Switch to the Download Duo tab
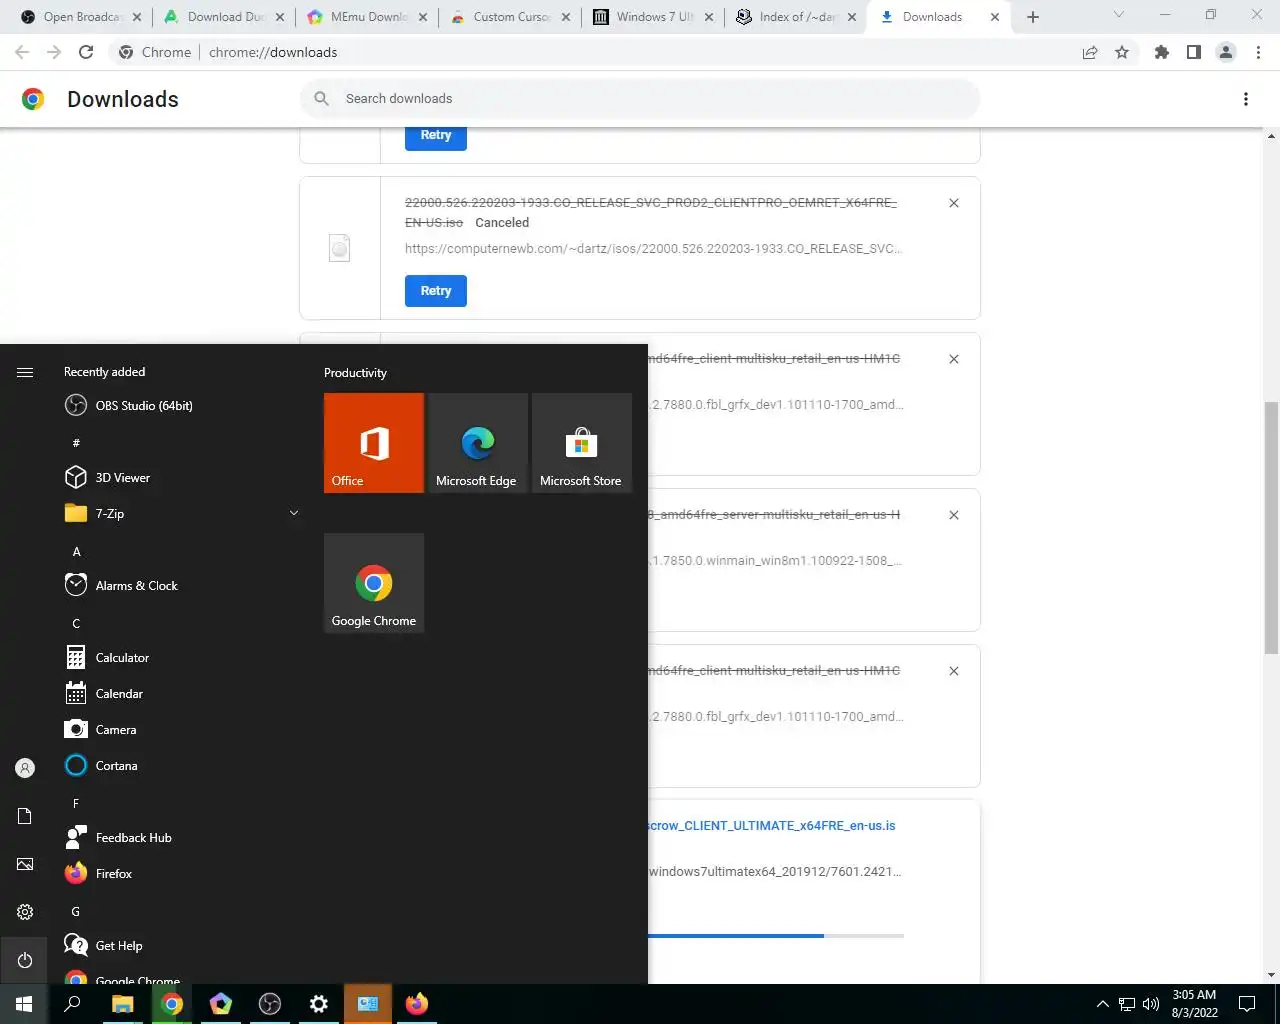Viewport: 1280px width, 1024px height. (225, 17)
